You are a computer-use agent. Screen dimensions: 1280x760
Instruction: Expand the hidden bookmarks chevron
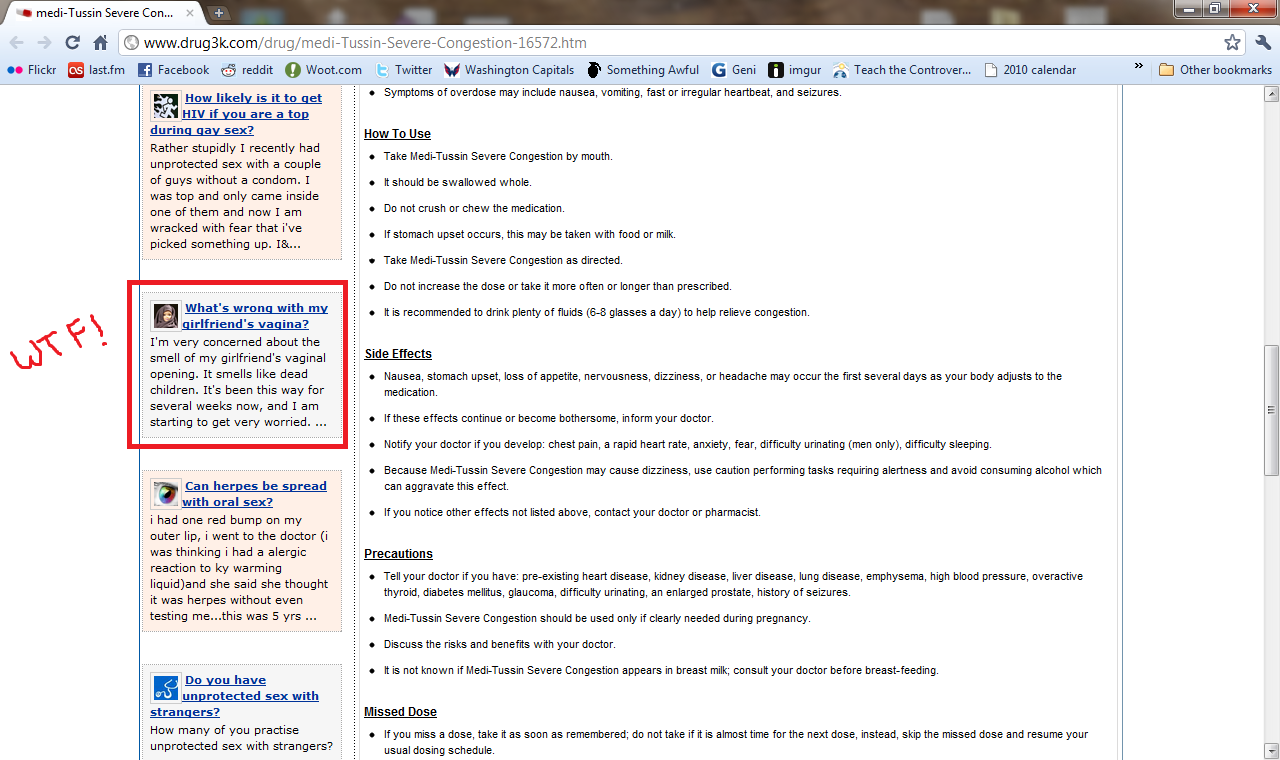pos(1138,68)
